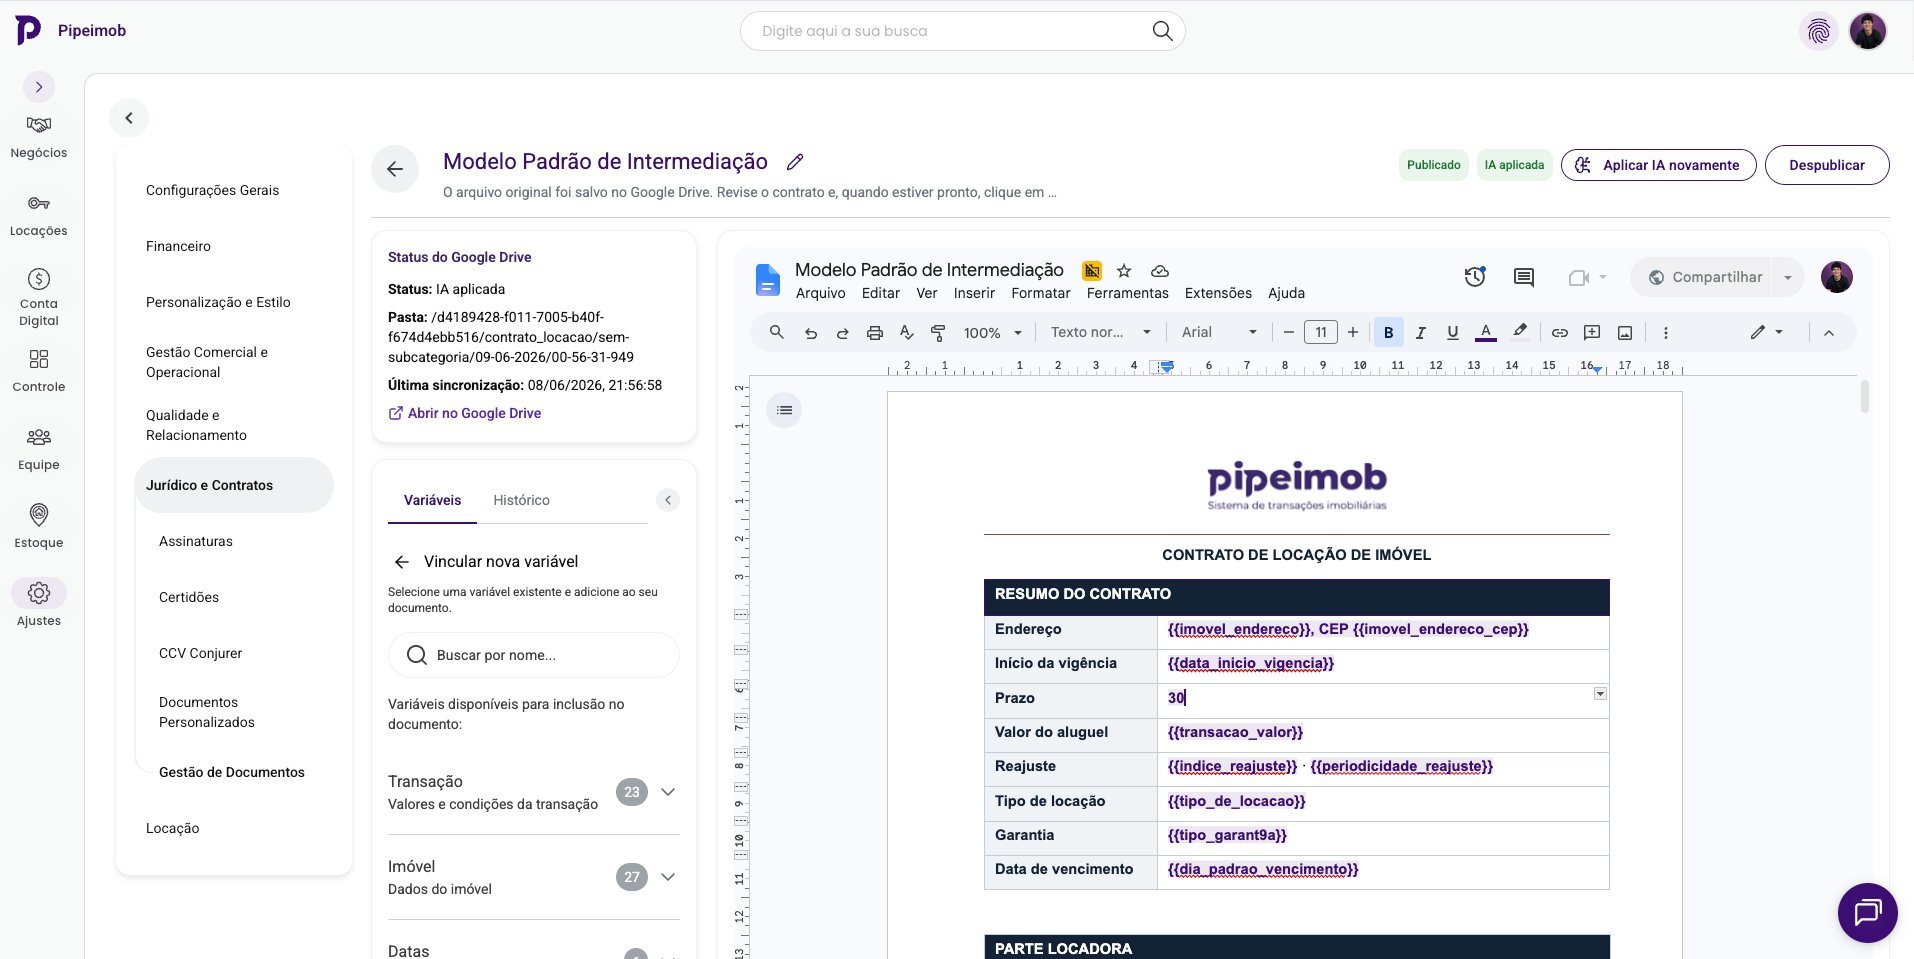Open the Editar menu
The image size is (1914, 959).
(x=880, y=294)
